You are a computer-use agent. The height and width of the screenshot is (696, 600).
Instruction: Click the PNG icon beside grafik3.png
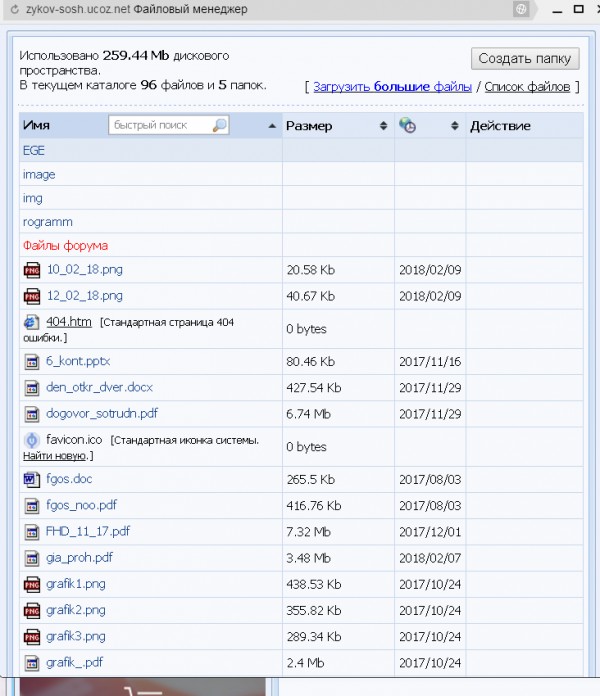point(32,637)
